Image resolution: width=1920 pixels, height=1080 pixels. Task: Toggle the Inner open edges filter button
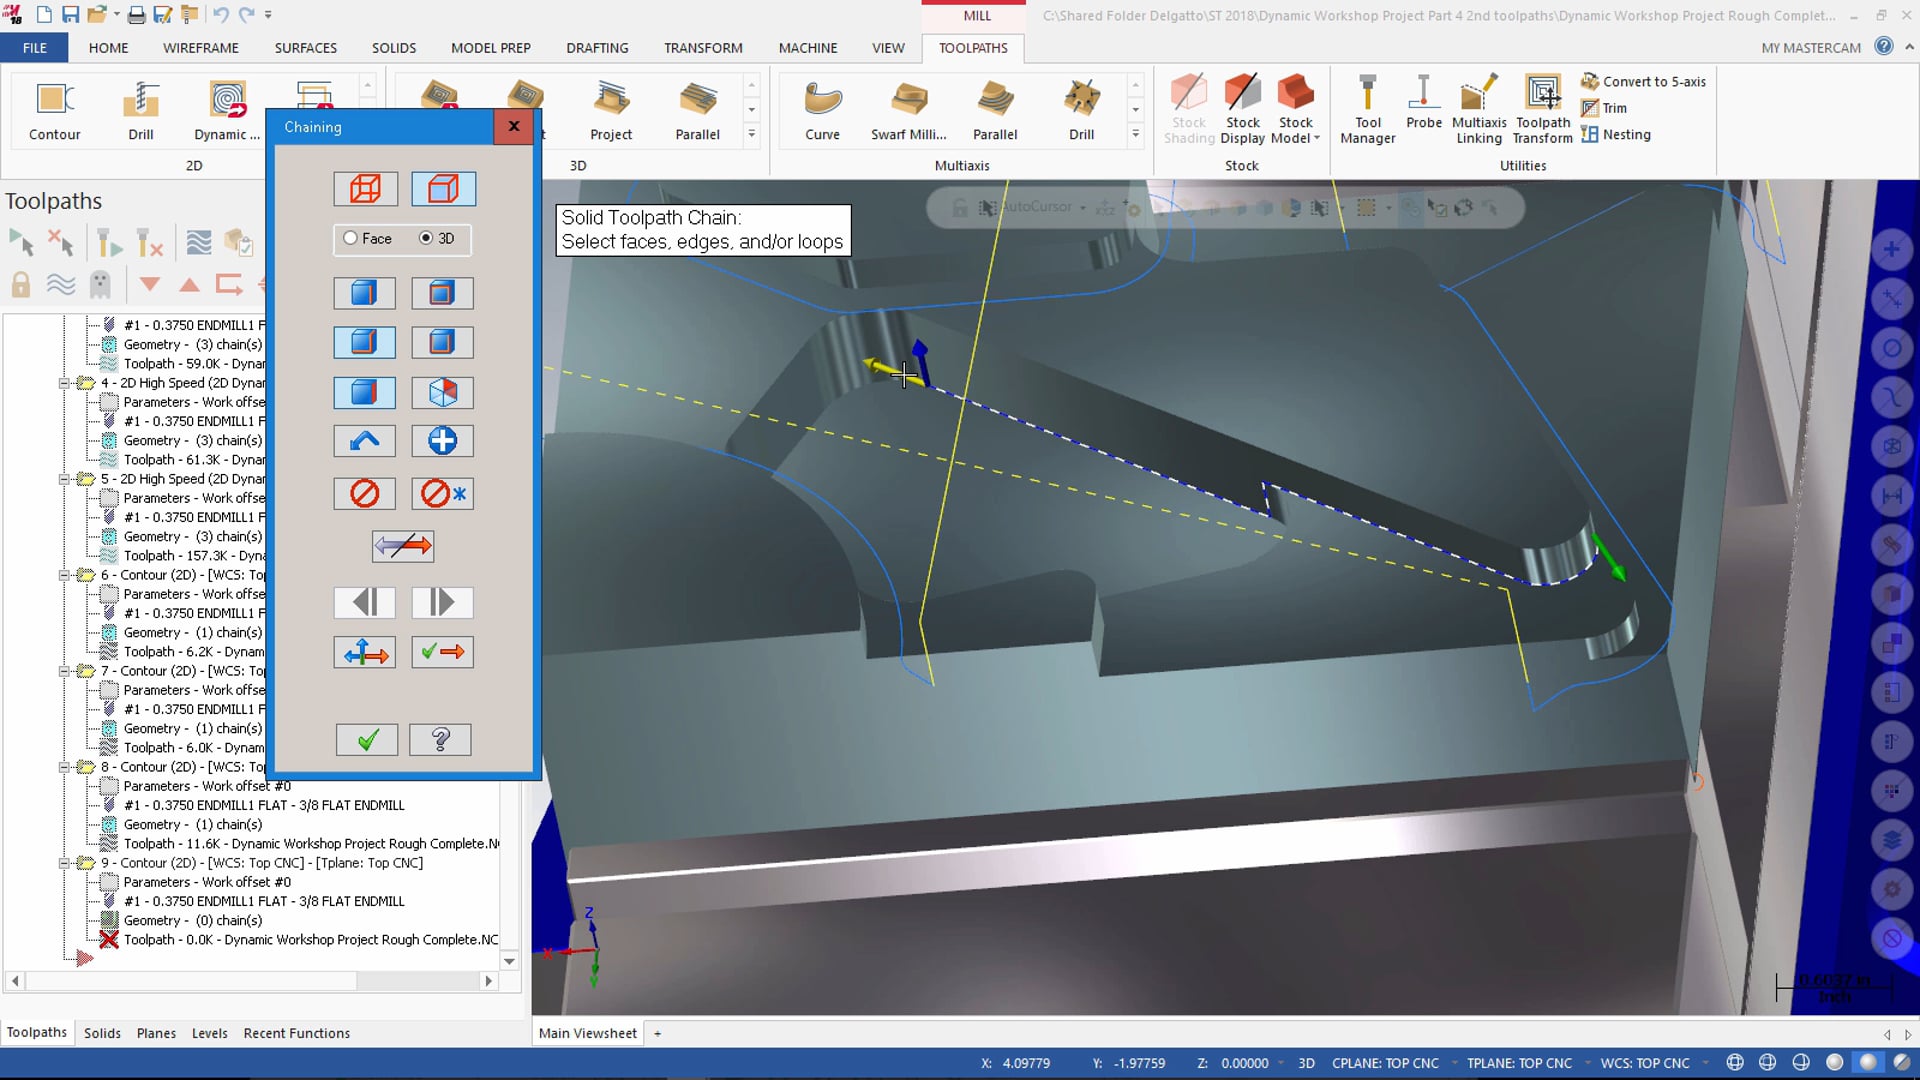click(x=443, y=393)
